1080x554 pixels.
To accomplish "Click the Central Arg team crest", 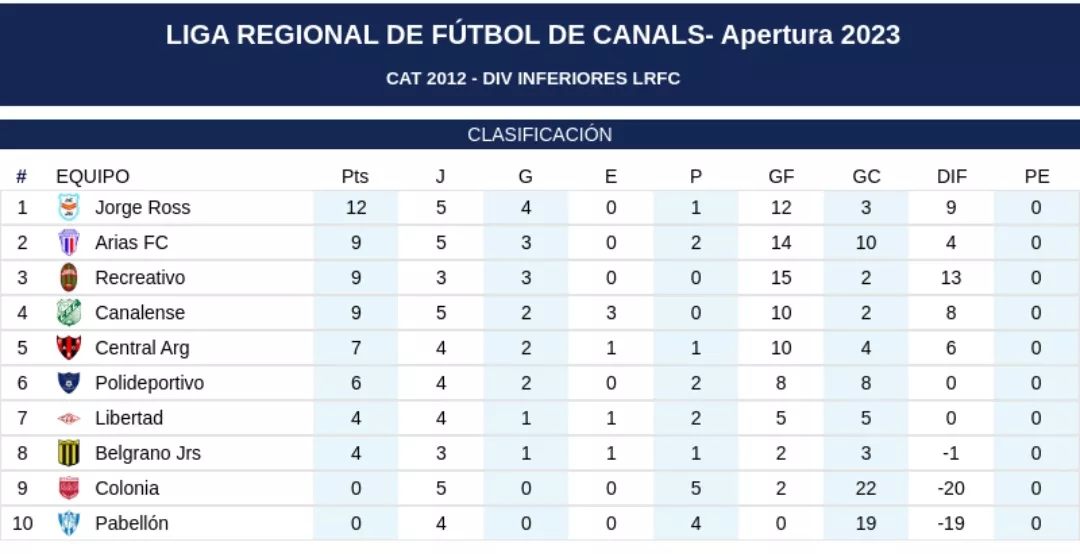I will [x=68, y=348].
